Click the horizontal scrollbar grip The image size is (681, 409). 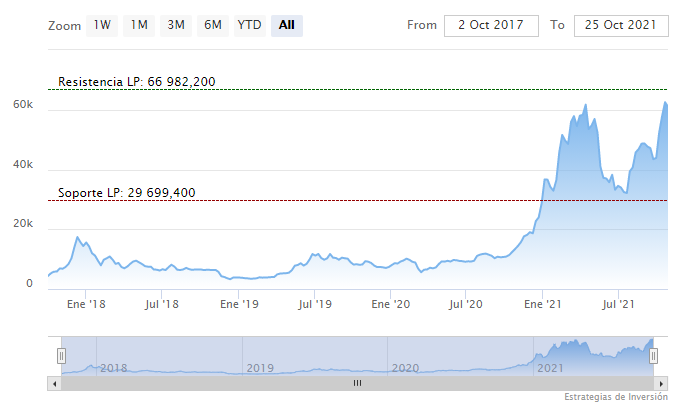click(x=357, y=383)
